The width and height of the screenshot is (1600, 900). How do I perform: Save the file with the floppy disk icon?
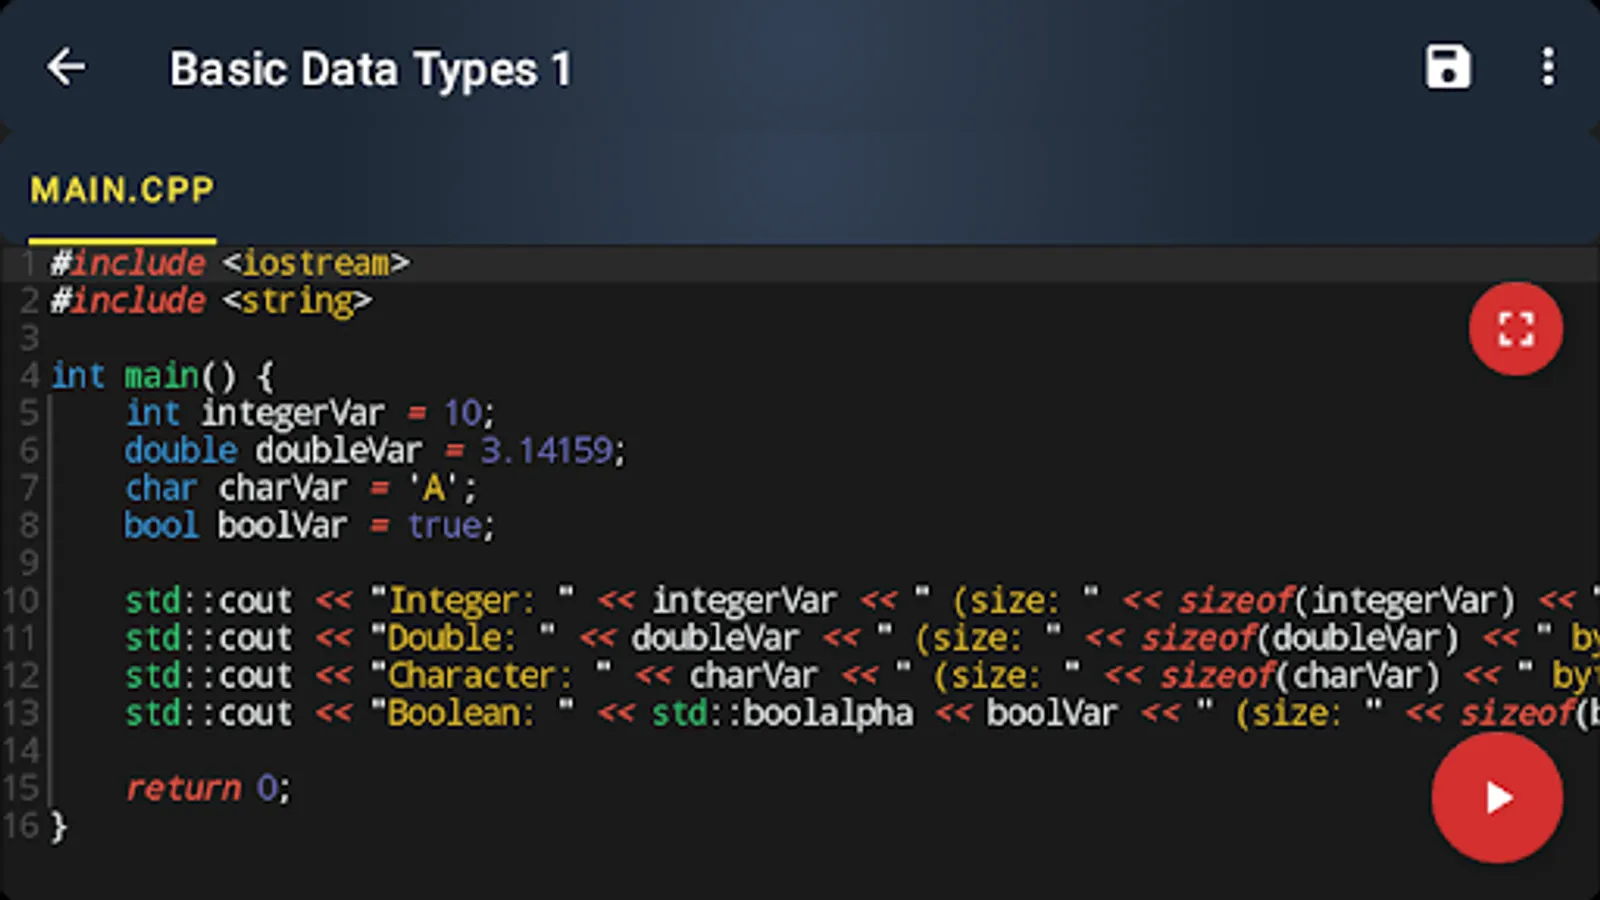(x=1447, y=68)
